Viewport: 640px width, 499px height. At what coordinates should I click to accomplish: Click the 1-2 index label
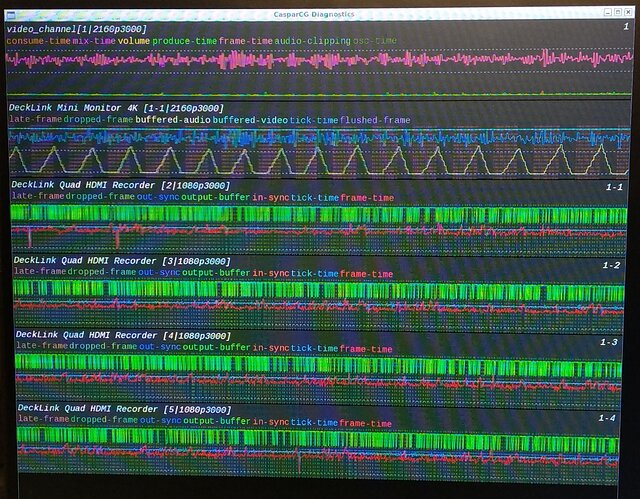611,265
